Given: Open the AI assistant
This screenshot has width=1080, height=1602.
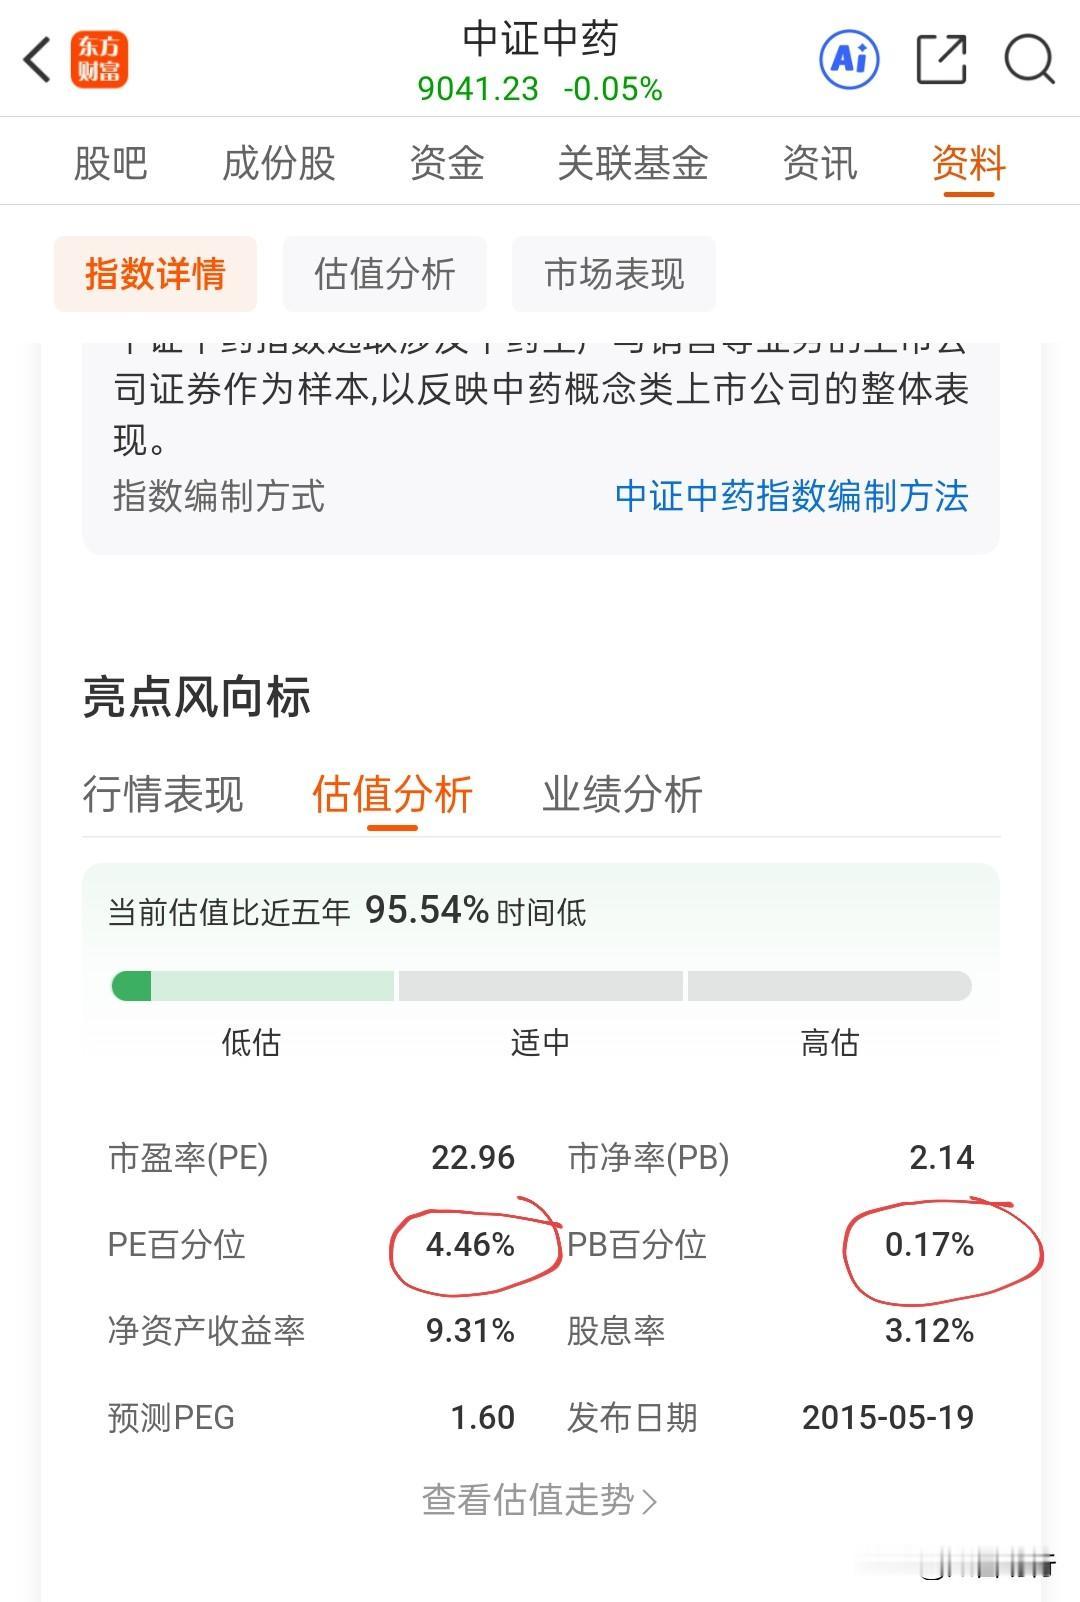Looking at the screenshot, I should 848,60.
